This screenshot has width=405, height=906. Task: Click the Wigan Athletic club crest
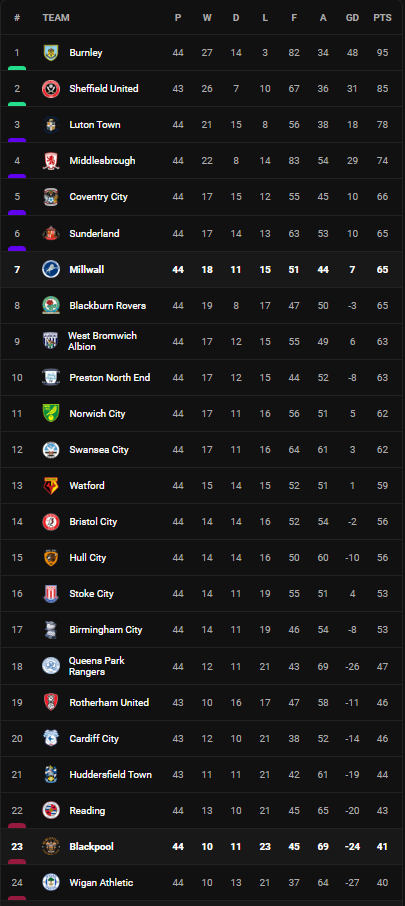click(x=51, y=882)
